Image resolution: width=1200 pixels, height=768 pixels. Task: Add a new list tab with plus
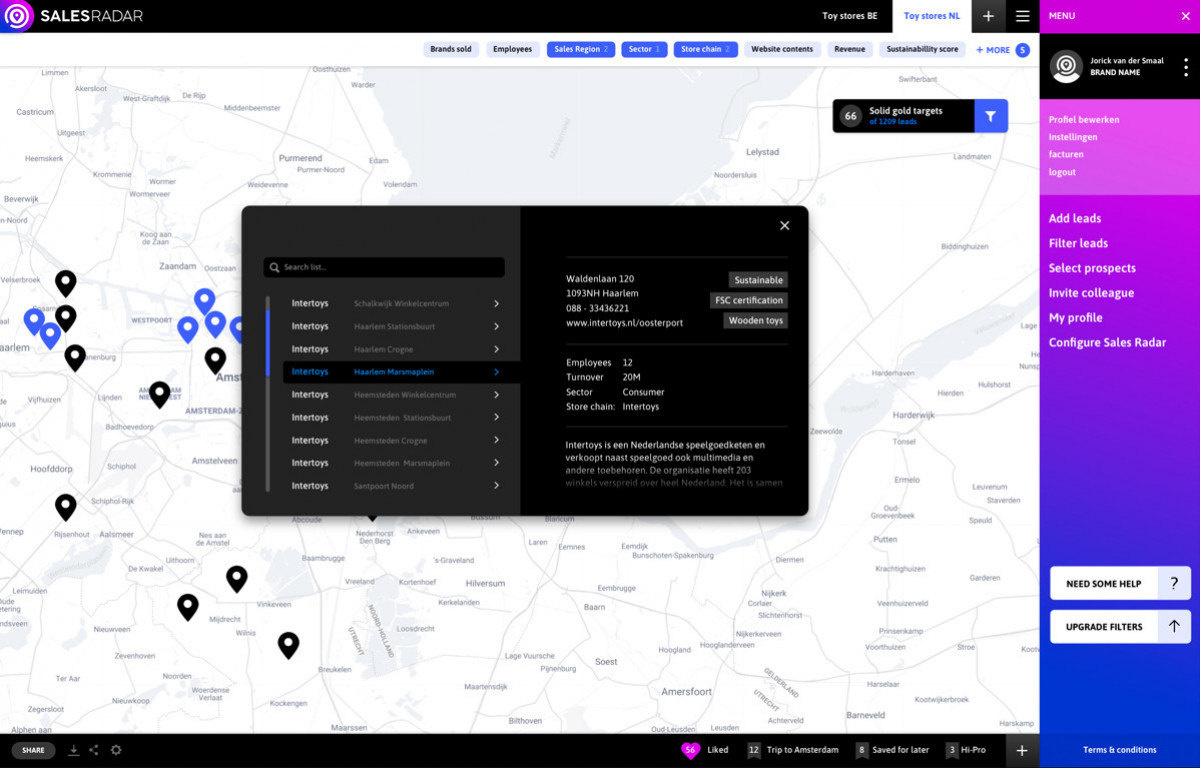(988, 16)
